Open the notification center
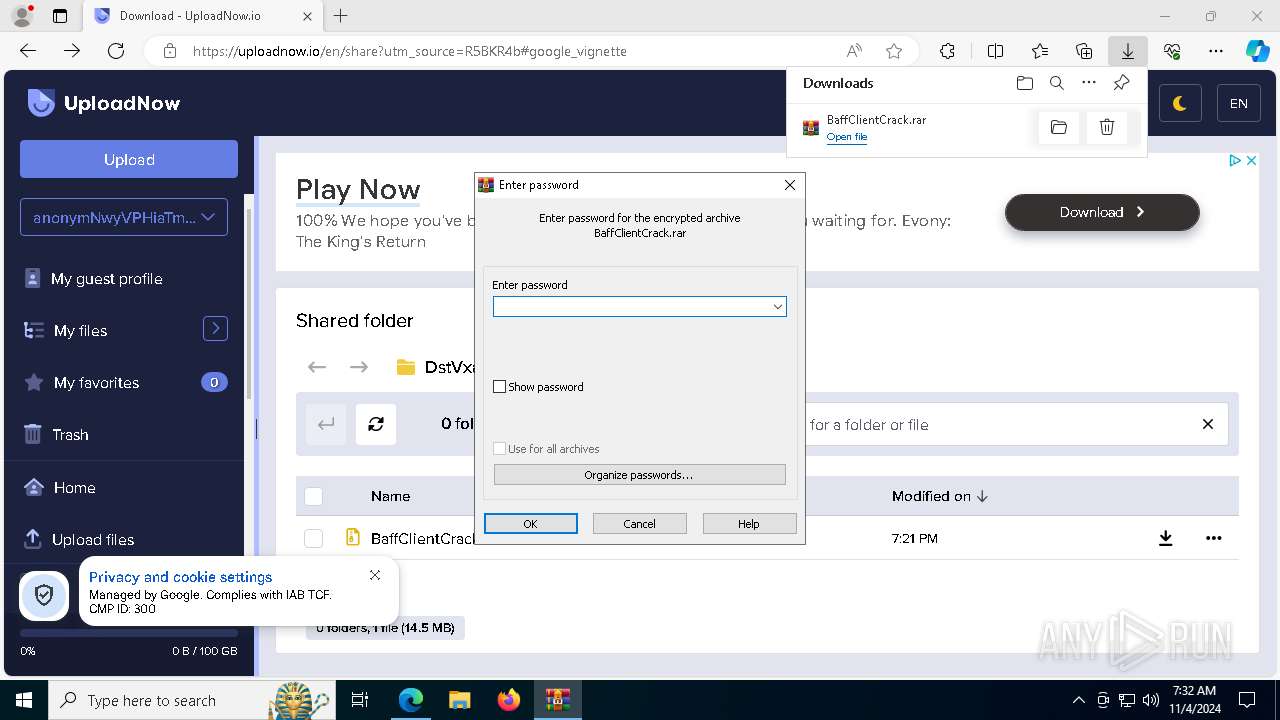 pyautogui.click(x=1247, y=700)
